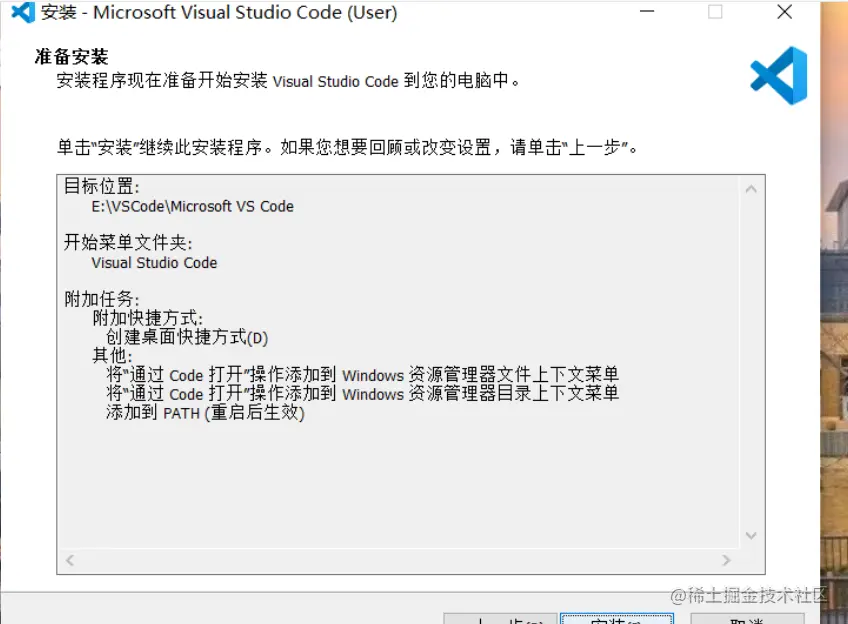Click the horizontal scroll right arrow
Screen dimensions: 848x624
726,560
